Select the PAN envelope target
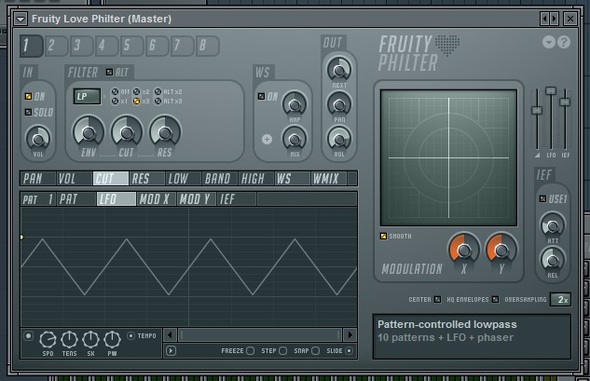590x381 pixels. (x=38, y=178)
